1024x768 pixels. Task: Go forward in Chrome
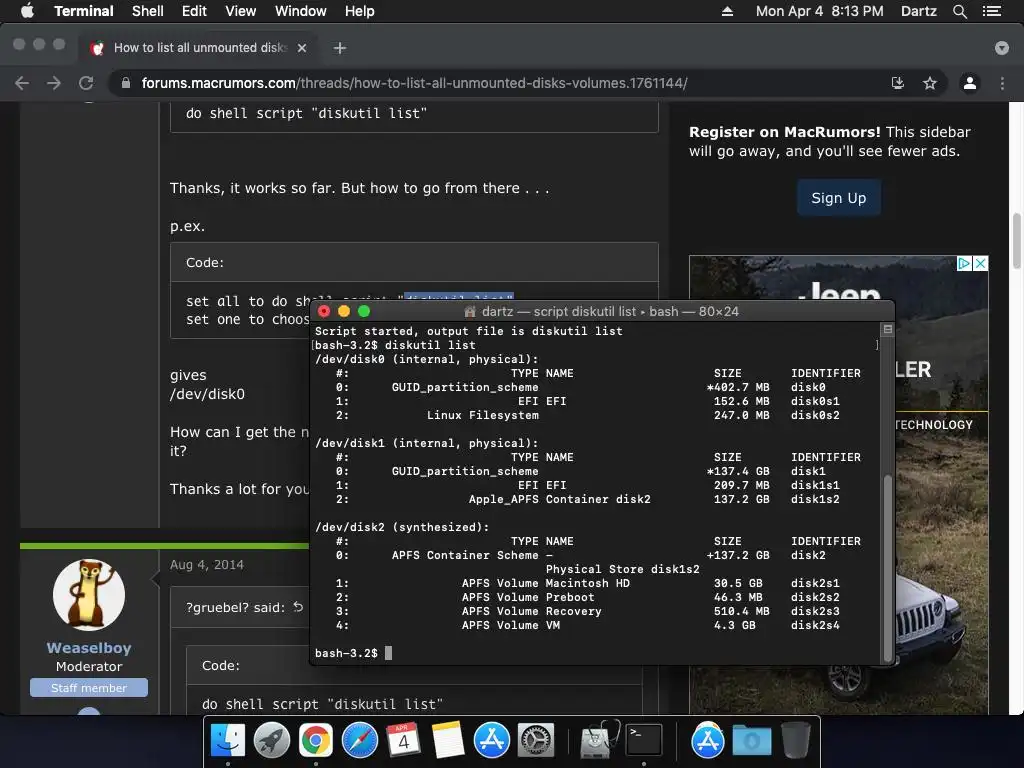pyautogui.click(x=54, y=83)
